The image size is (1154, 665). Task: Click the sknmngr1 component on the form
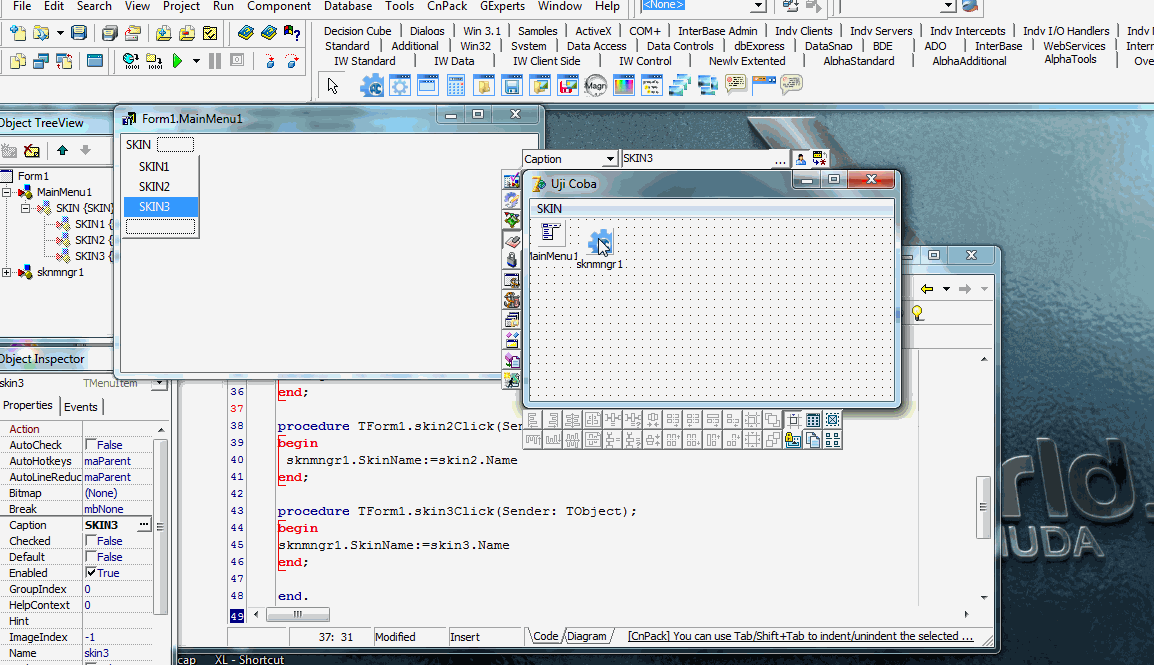(600, 241)
